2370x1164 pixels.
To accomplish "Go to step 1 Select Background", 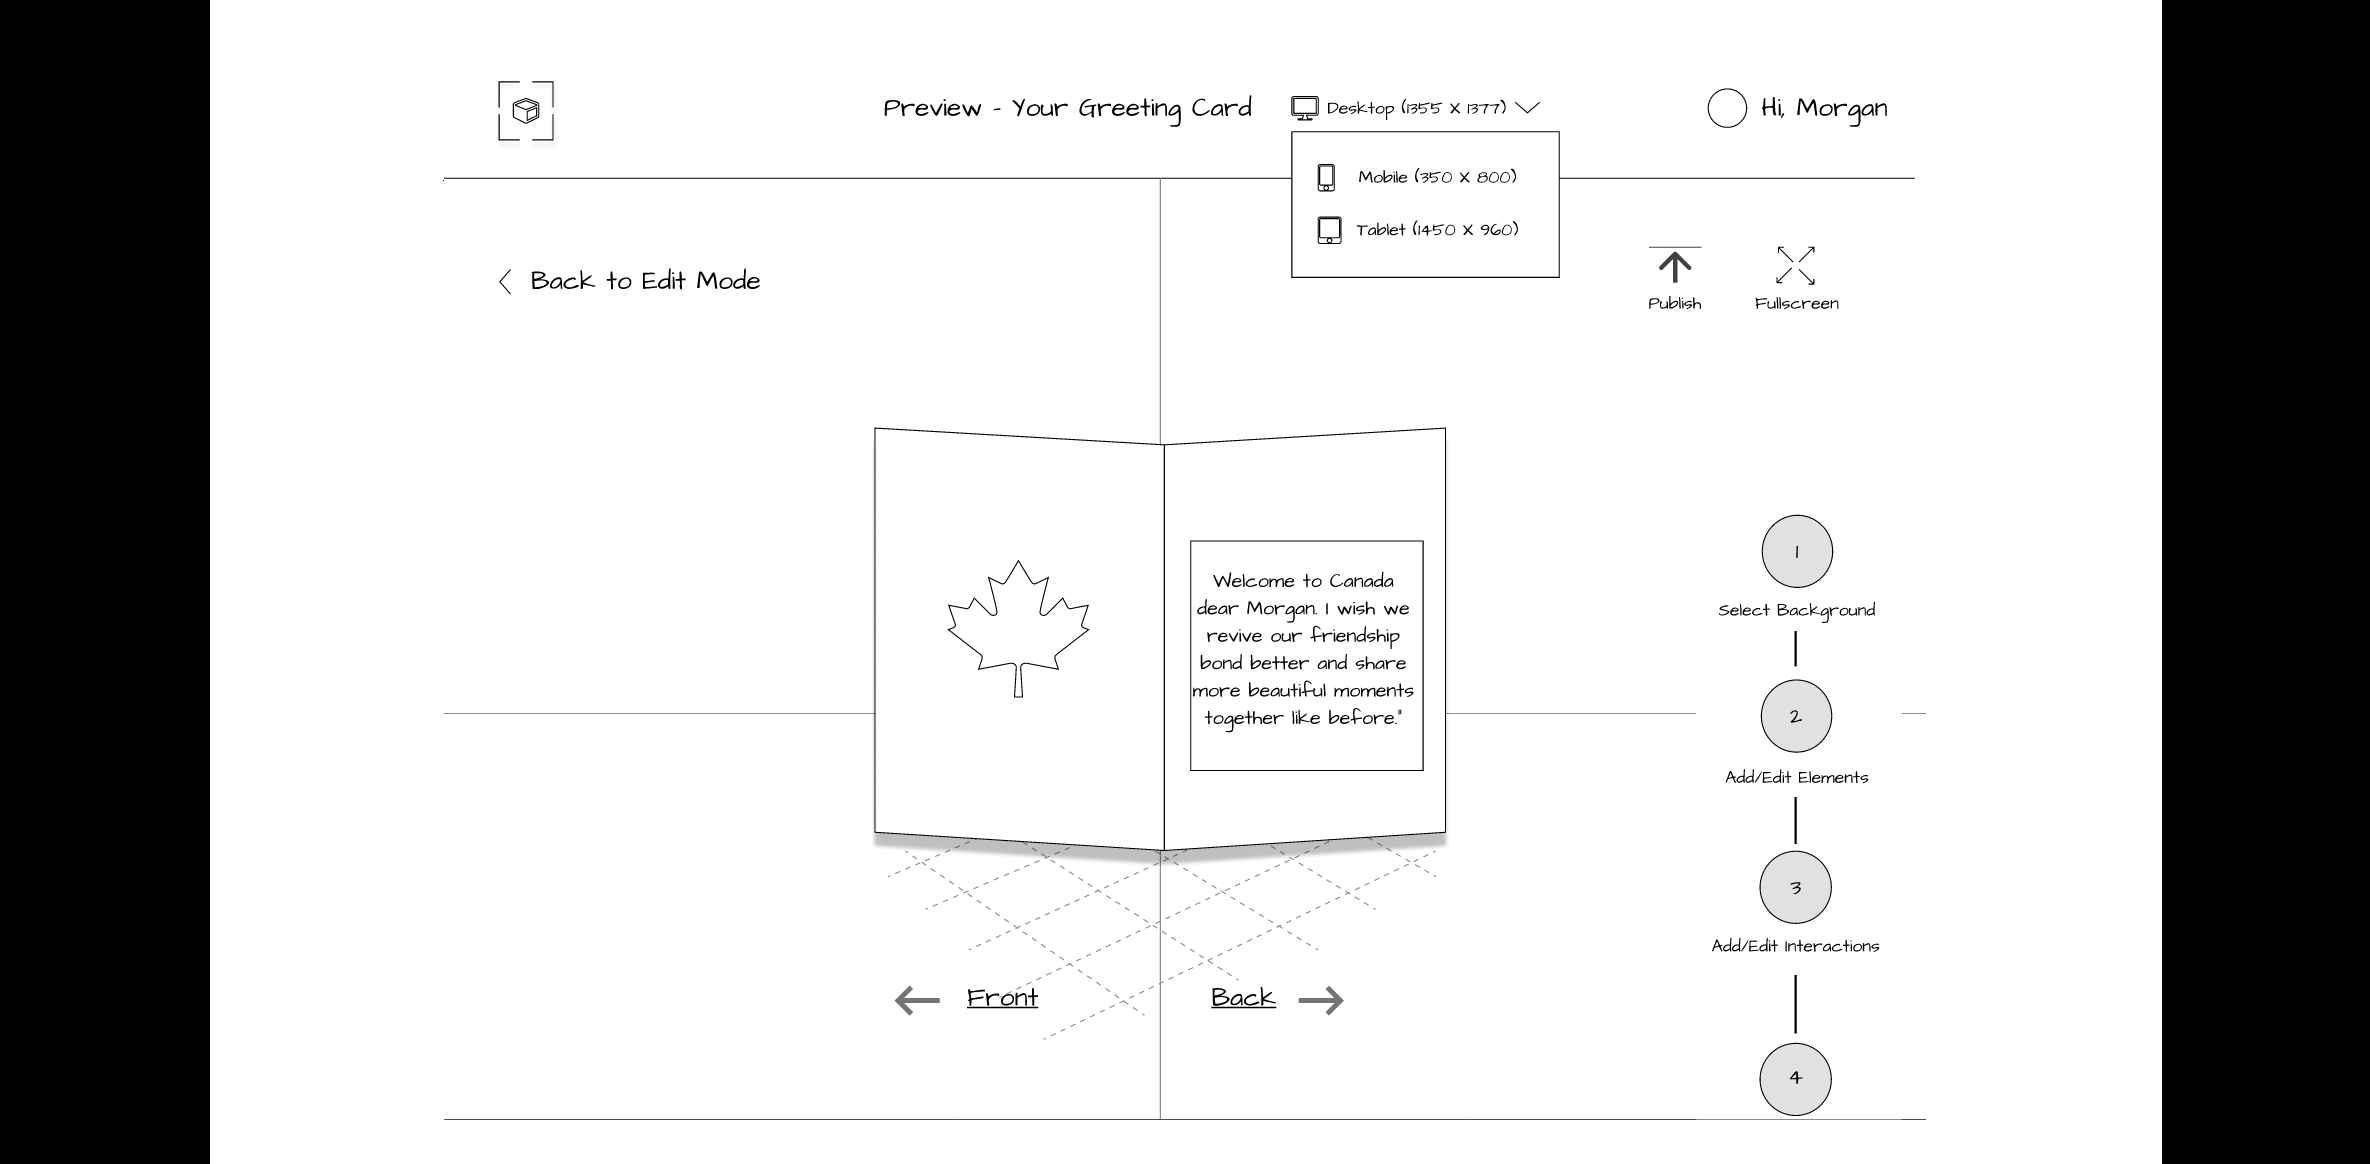I will tap(1796, 552).
